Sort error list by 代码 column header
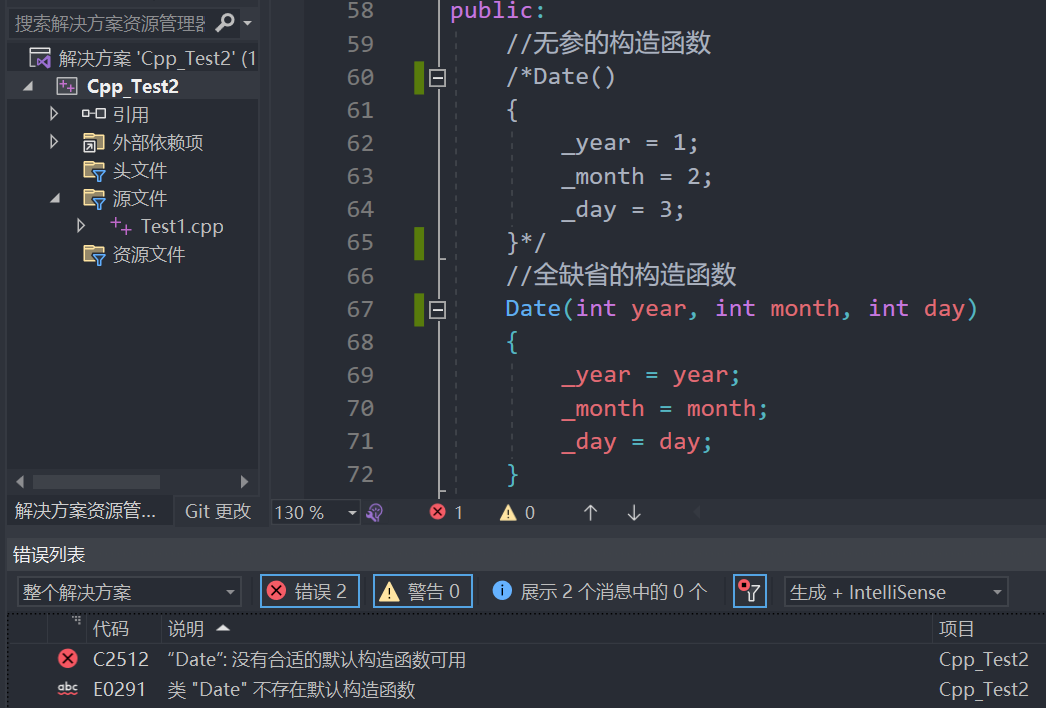1046x708 pixels. [x=111, y=629]
